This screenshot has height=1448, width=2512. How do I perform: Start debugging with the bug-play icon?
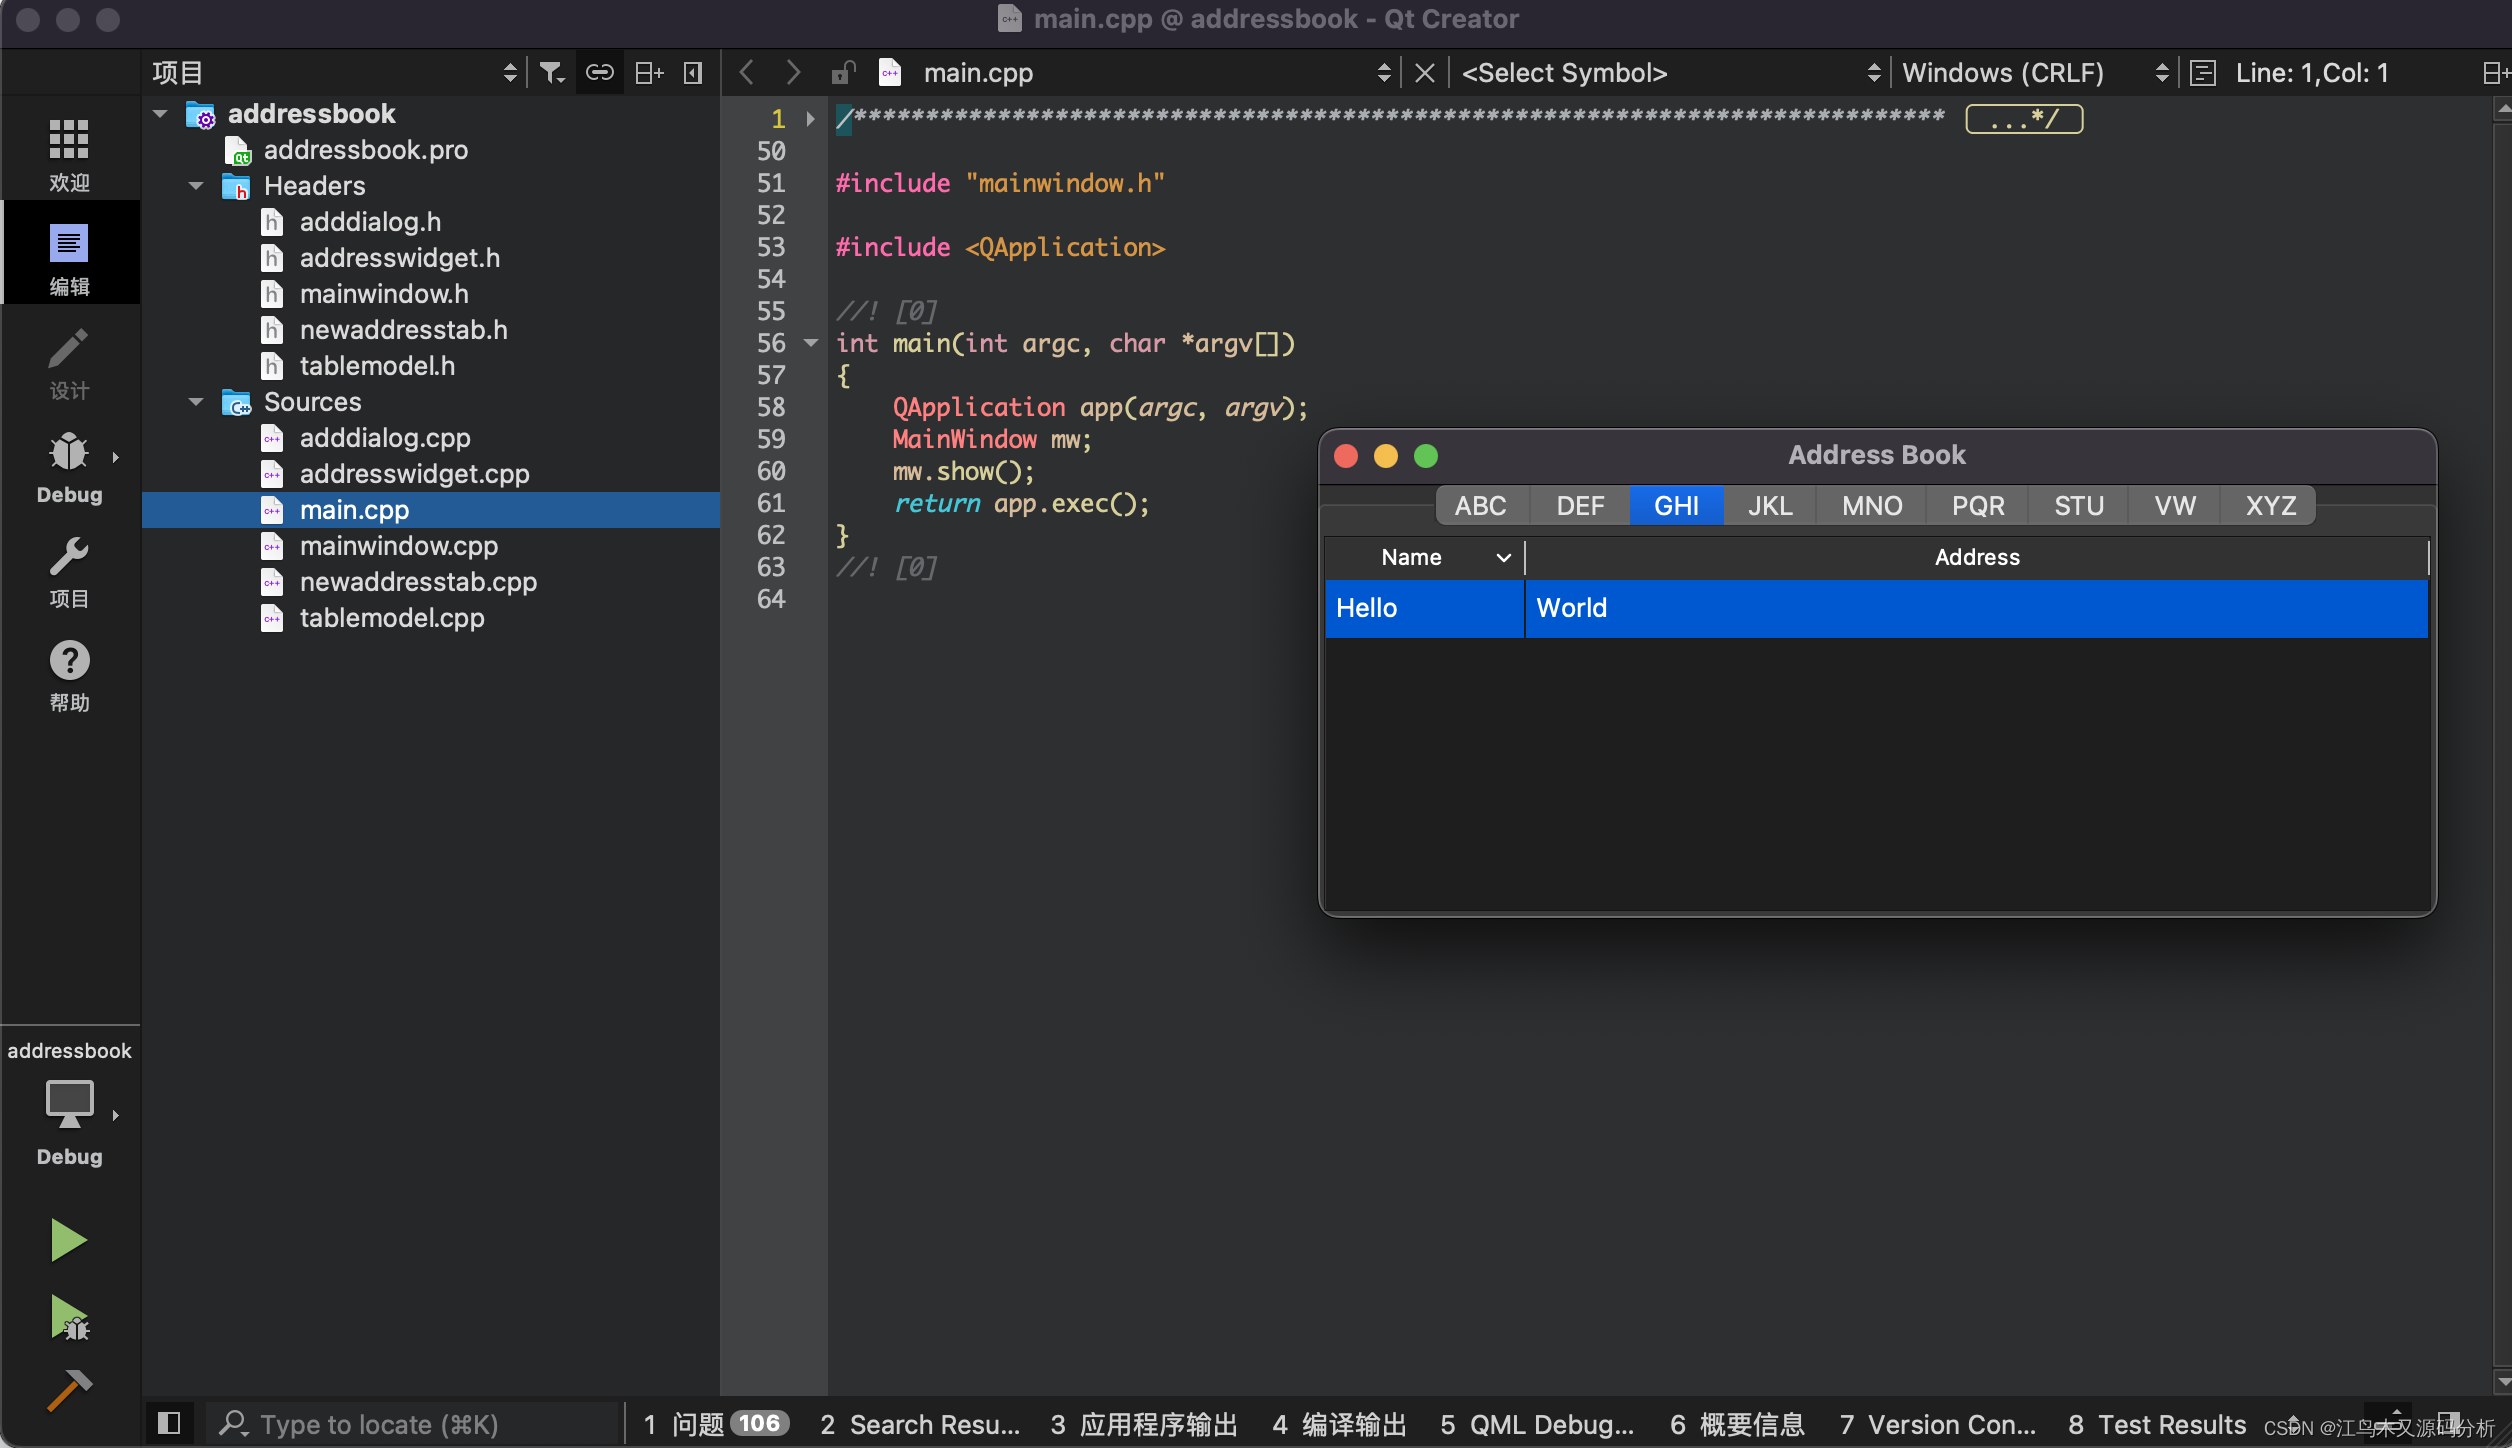(x=68, y=1318)
